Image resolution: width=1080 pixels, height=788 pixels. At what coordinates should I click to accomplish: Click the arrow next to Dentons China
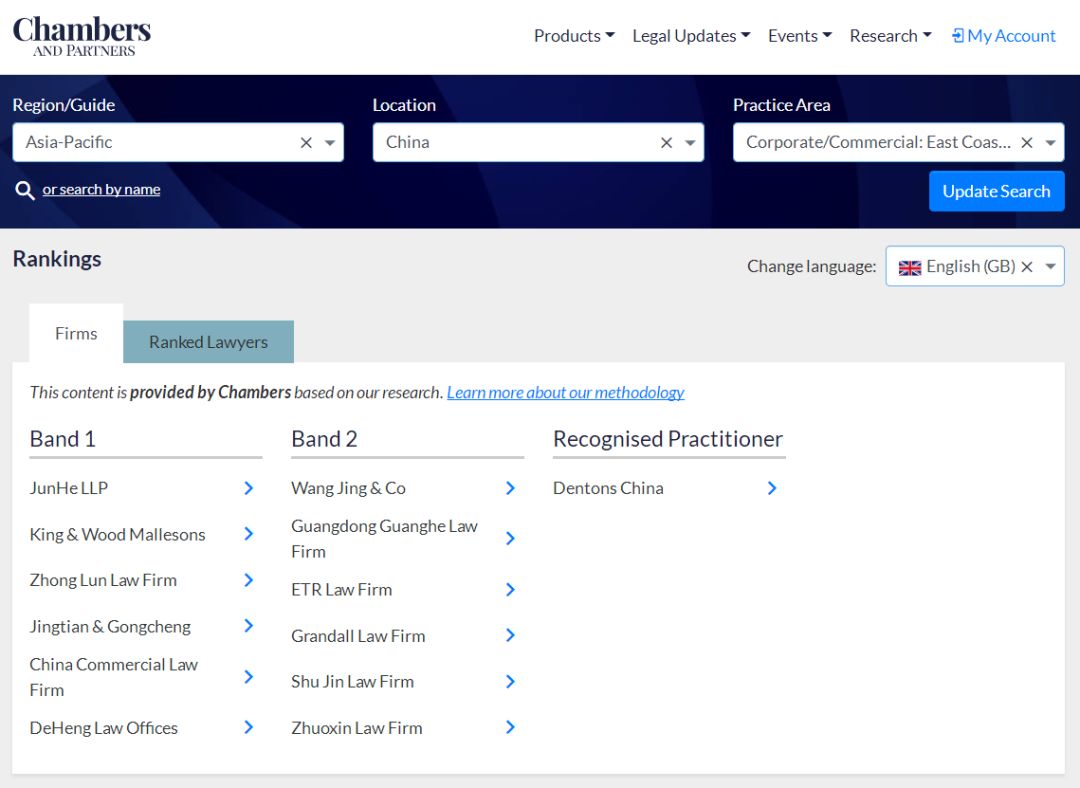pyautogui.click(x=772, y=488)
